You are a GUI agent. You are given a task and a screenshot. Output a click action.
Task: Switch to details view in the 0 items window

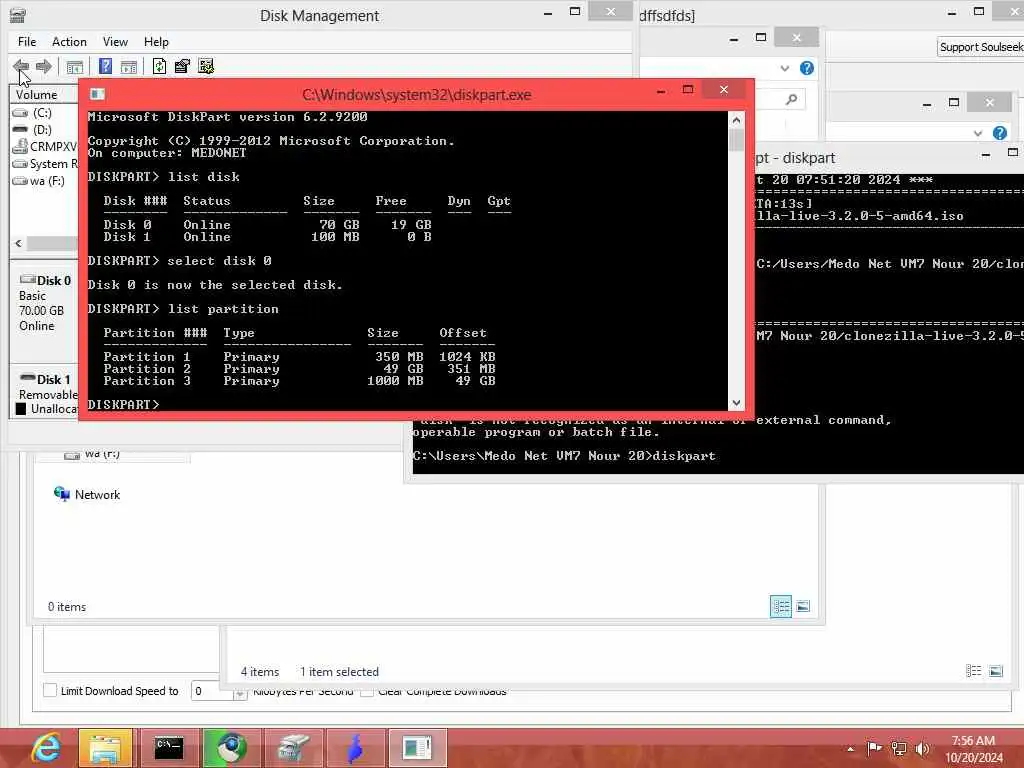[780, 606]
